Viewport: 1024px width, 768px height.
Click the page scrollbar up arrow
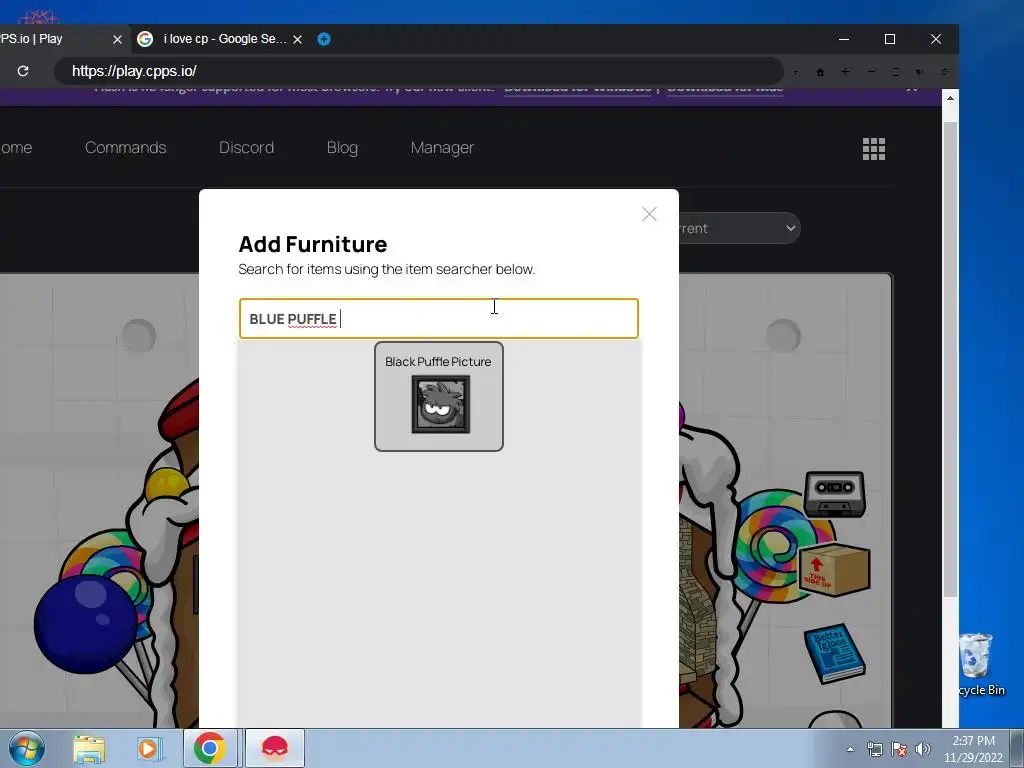(x=950, y=98)
